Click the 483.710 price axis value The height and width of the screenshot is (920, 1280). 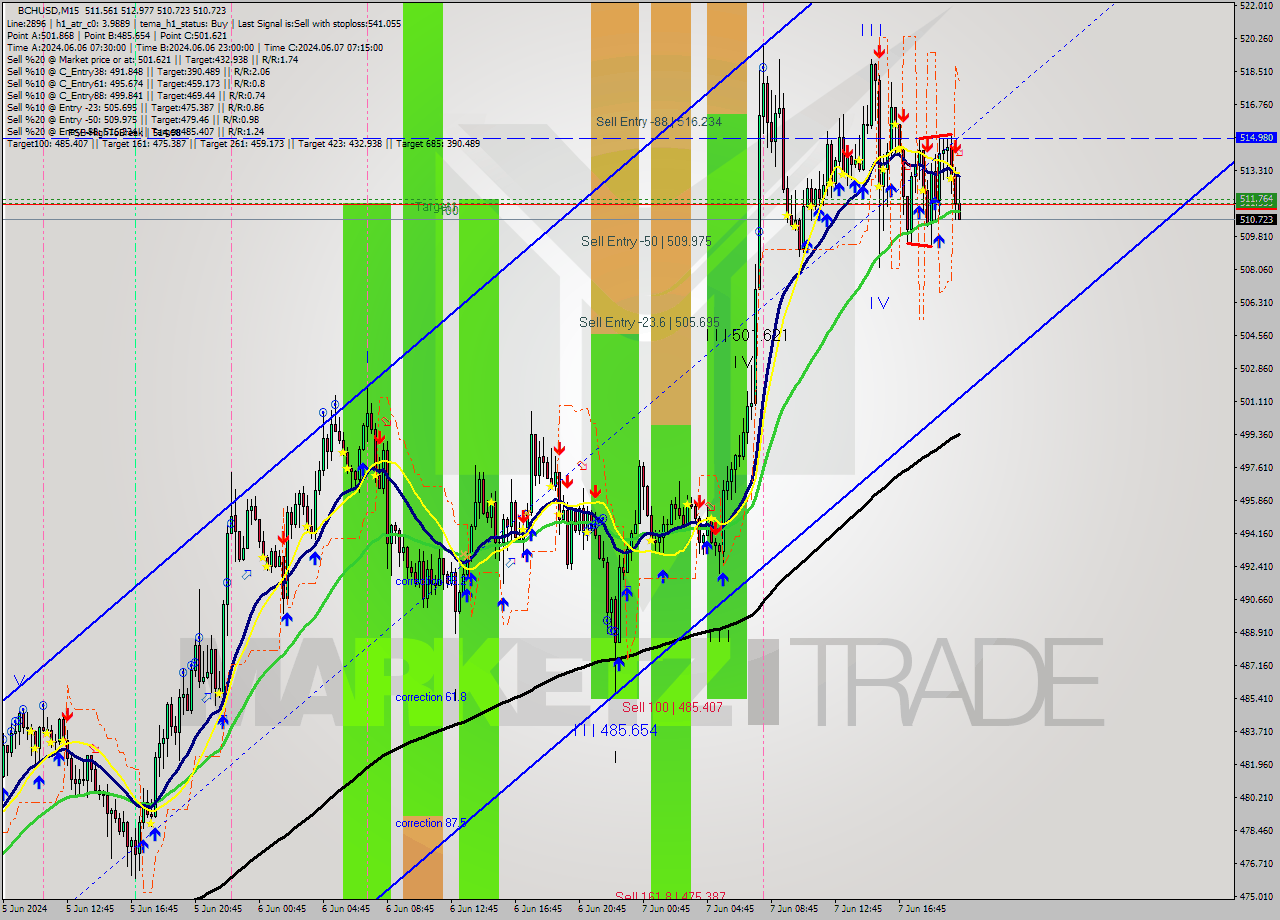click(1256, 732)
